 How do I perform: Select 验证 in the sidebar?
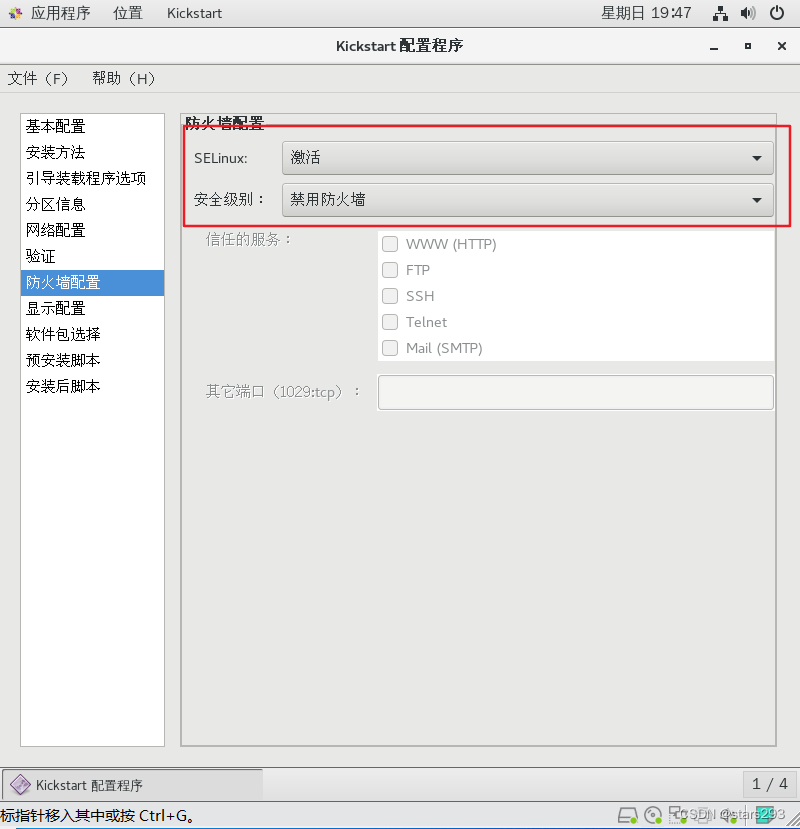coord(93,256)
